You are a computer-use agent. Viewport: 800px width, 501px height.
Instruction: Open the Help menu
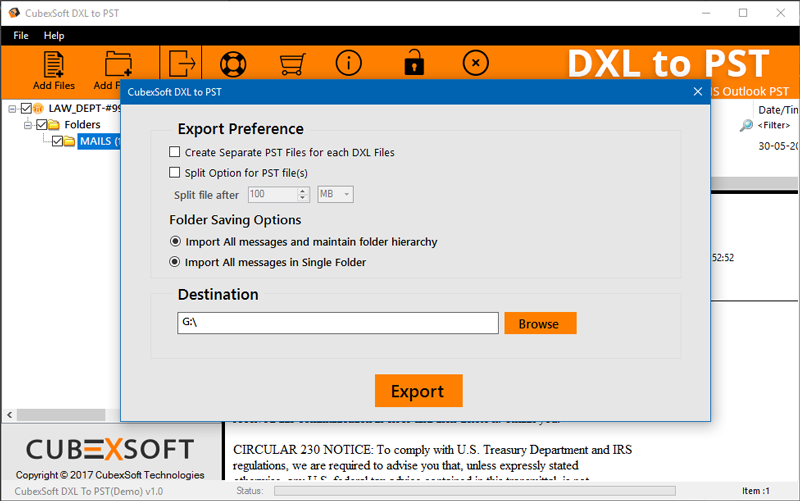coord(54,36)
